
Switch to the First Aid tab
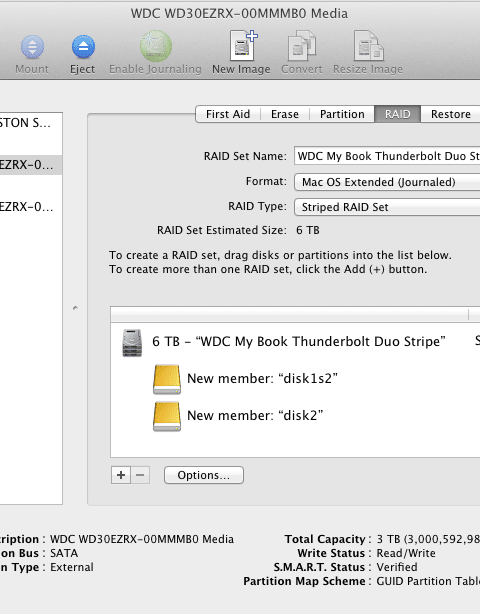tap(228, 114)
